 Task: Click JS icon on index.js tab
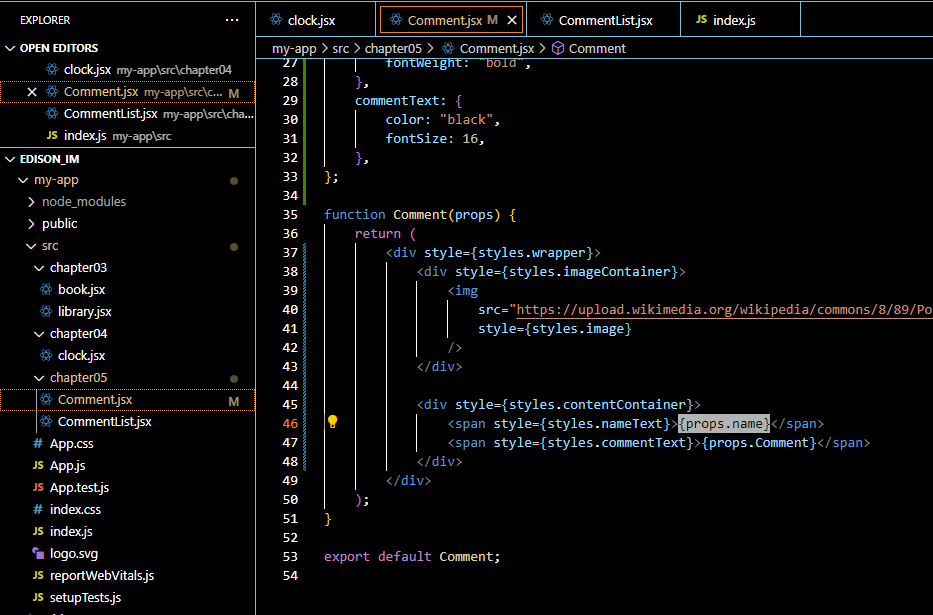[702, 20]
